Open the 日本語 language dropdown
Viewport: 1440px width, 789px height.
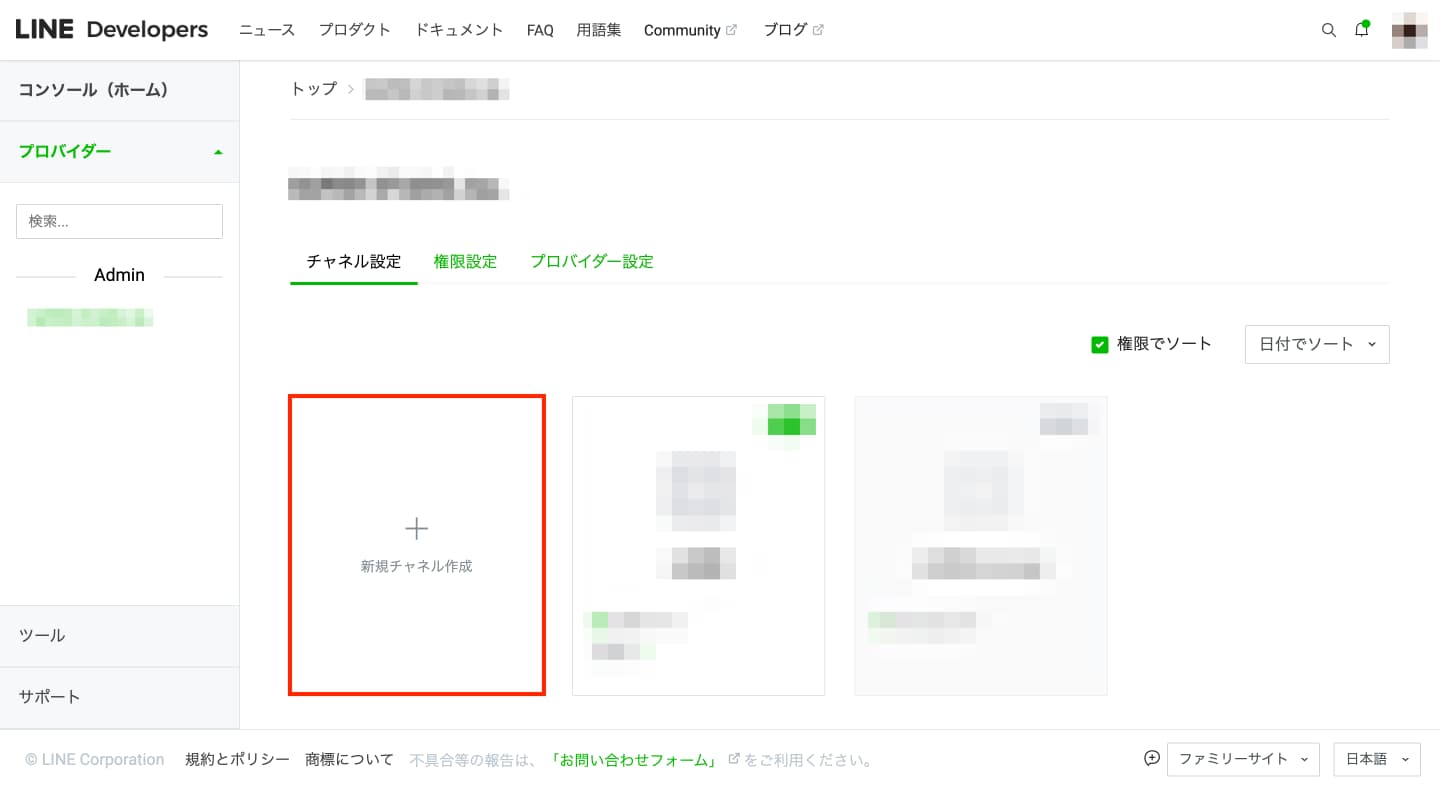[1377, 759]
